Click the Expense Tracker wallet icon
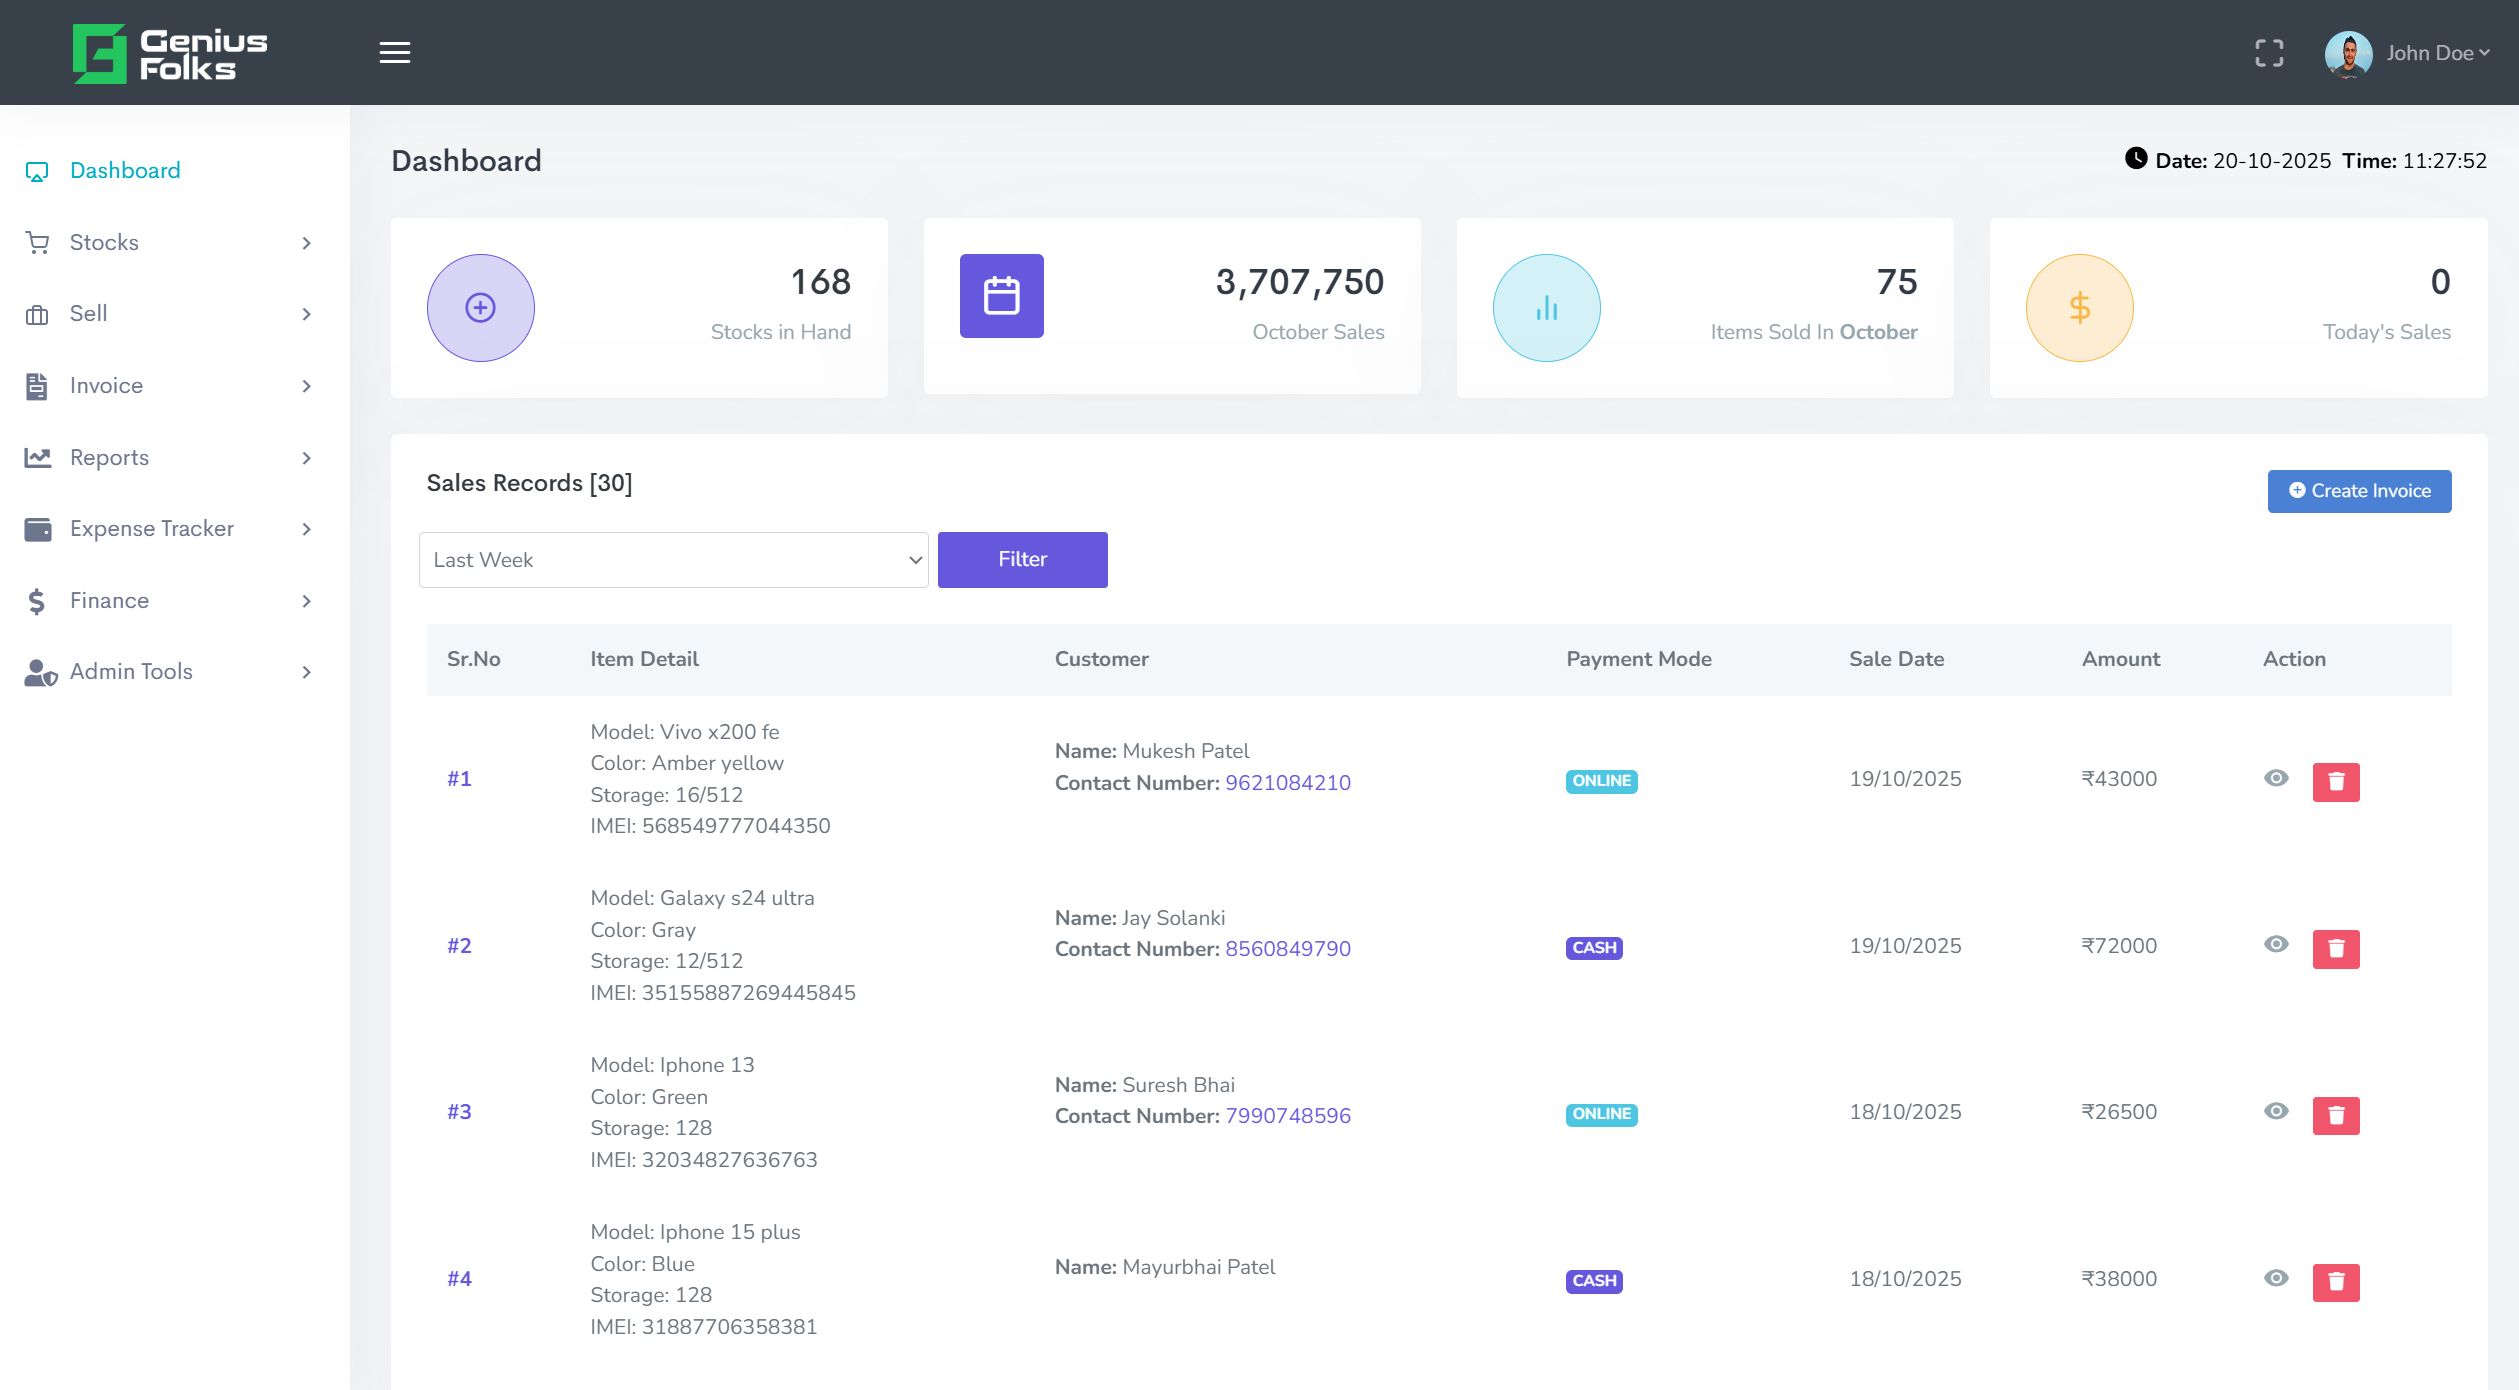2519x1390 pixels. 37,529
